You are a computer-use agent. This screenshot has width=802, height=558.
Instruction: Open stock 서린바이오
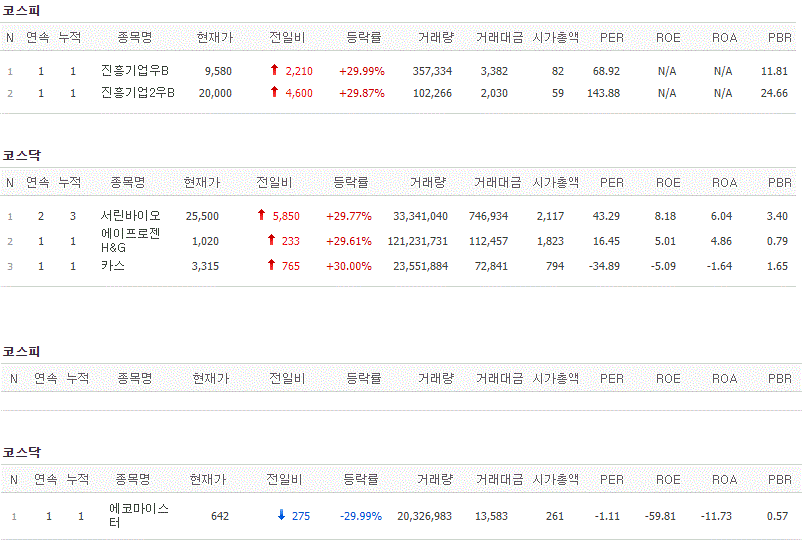(x=130, y=216)
